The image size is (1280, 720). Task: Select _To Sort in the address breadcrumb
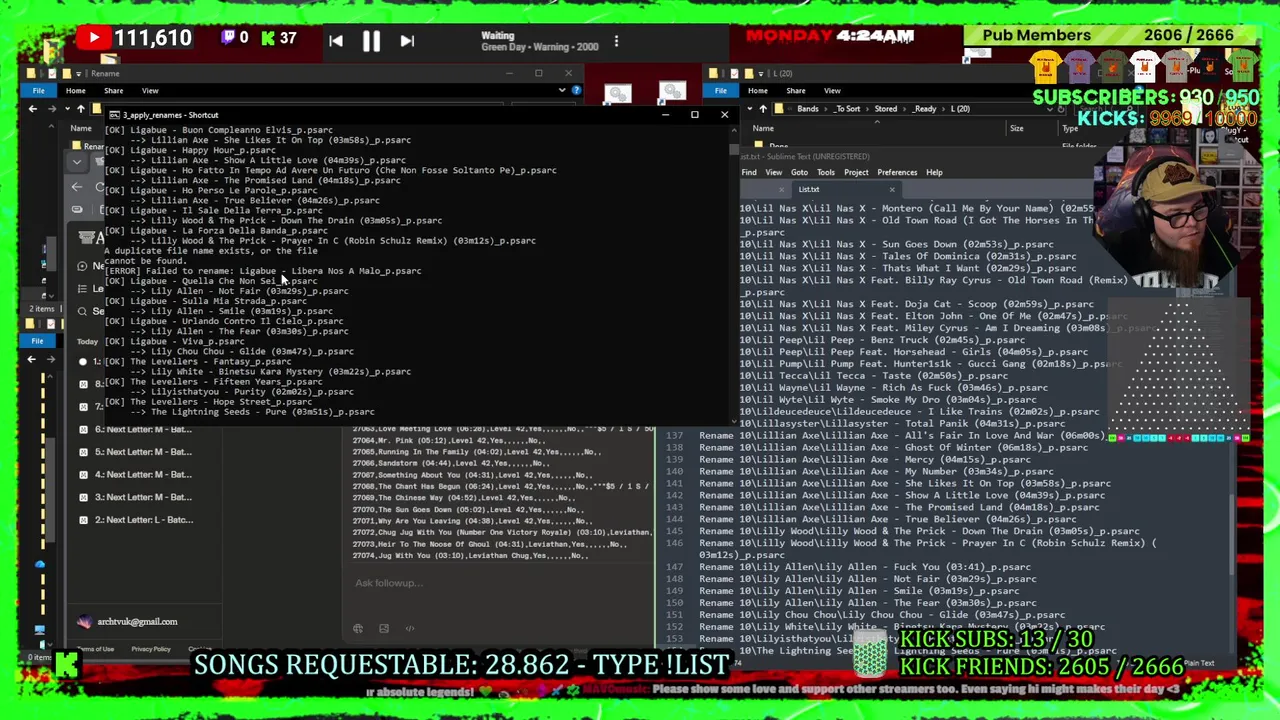(847, 108)
